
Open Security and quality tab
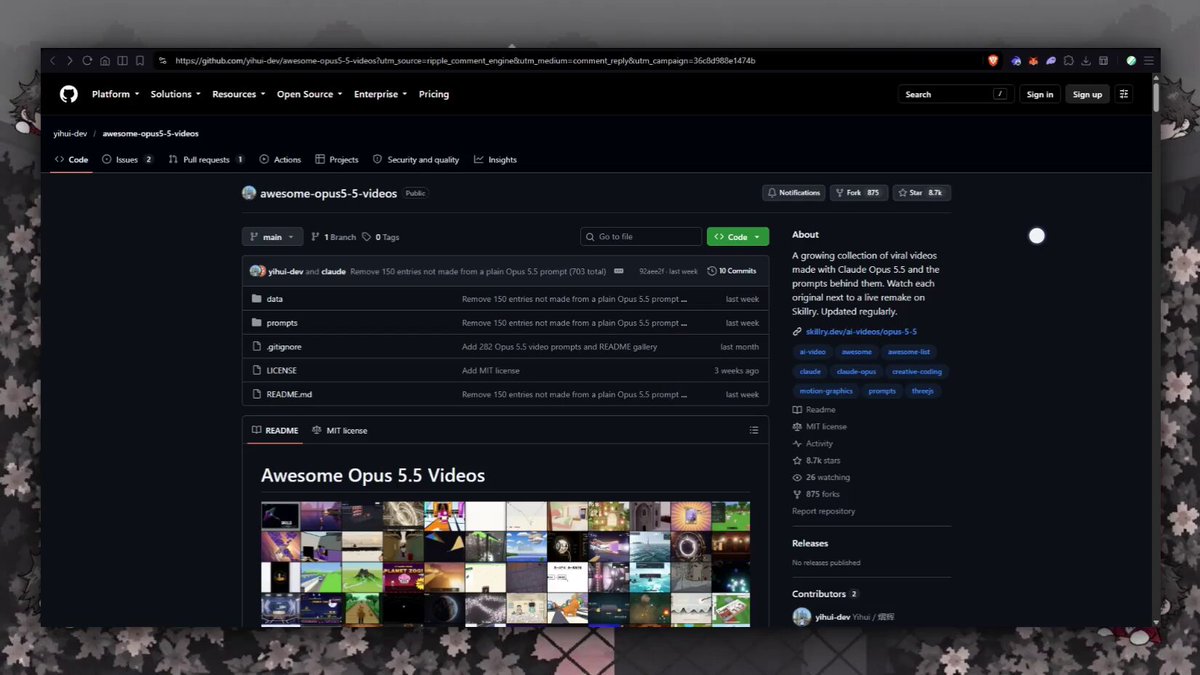(x=416, y=160)
